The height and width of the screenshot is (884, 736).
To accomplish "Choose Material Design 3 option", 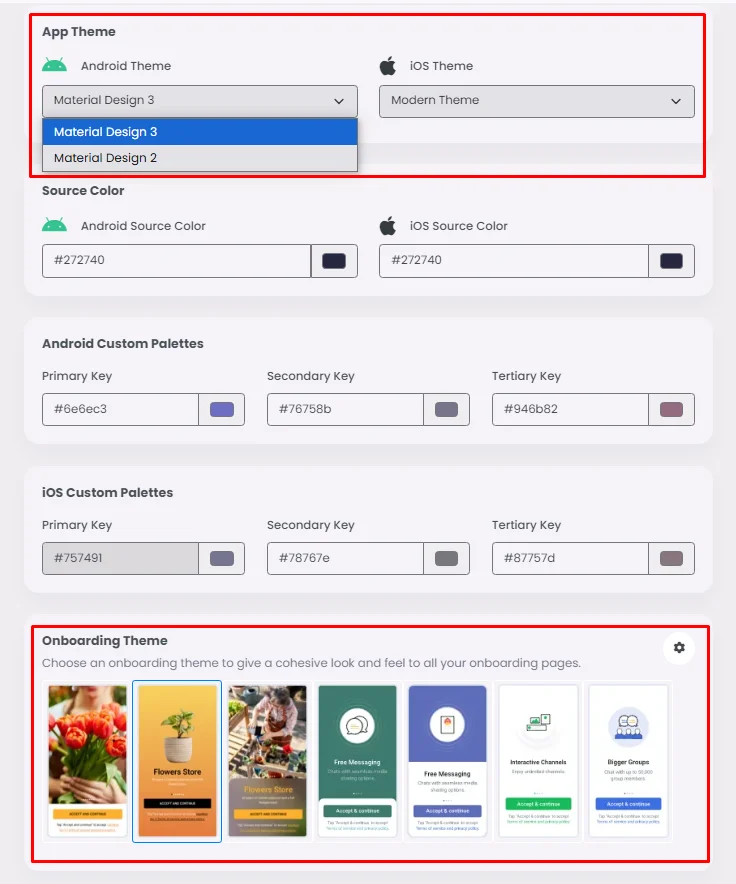I will 200,131.
